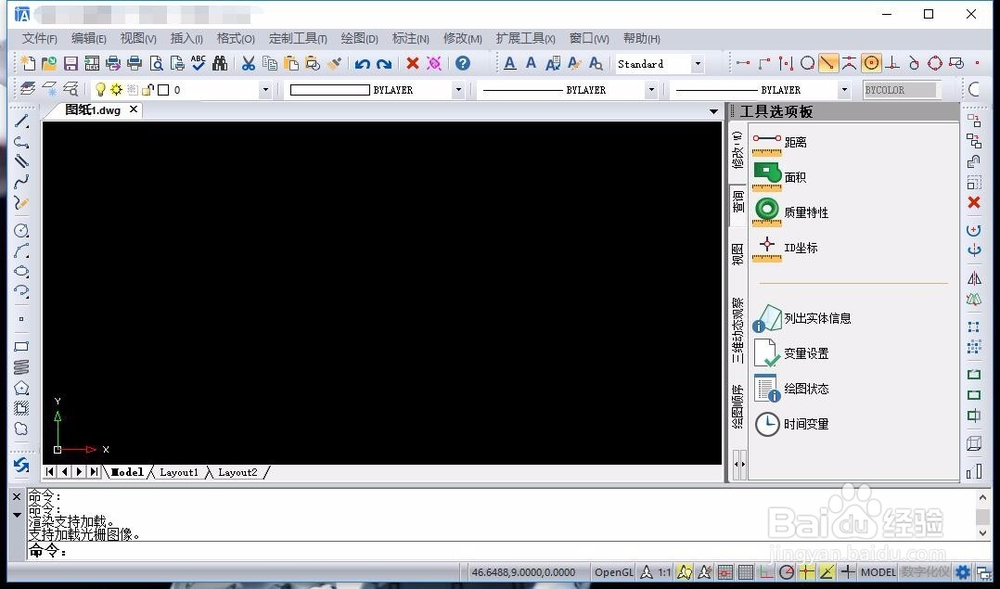This screenshot has height=589, width=1000.
Task: Select the 三维动态观察 palette tab
Action: tap(738, 330)
